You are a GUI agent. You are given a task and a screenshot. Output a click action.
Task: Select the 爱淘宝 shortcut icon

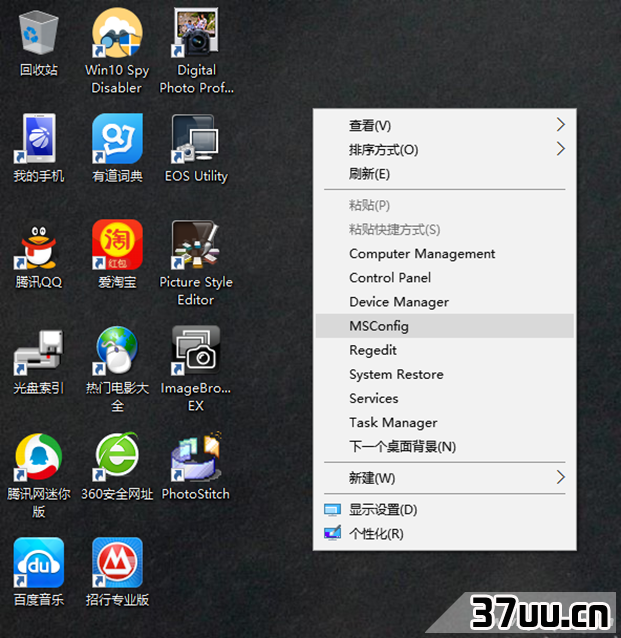coord(117,245)
